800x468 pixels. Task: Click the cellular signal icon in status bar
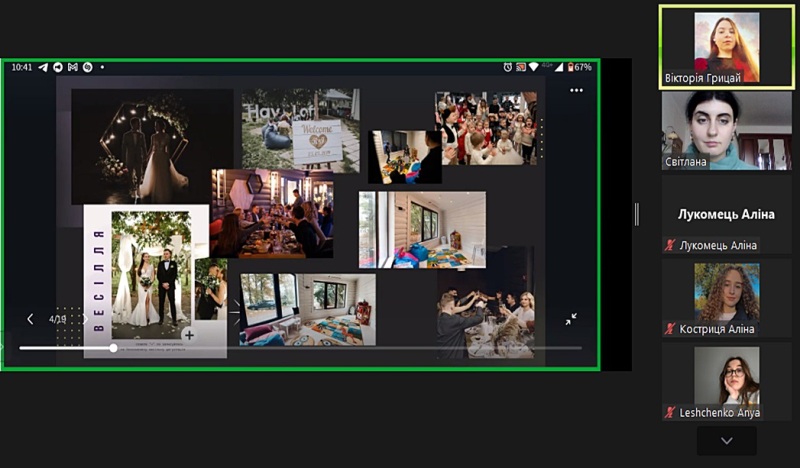click(559, 67)
